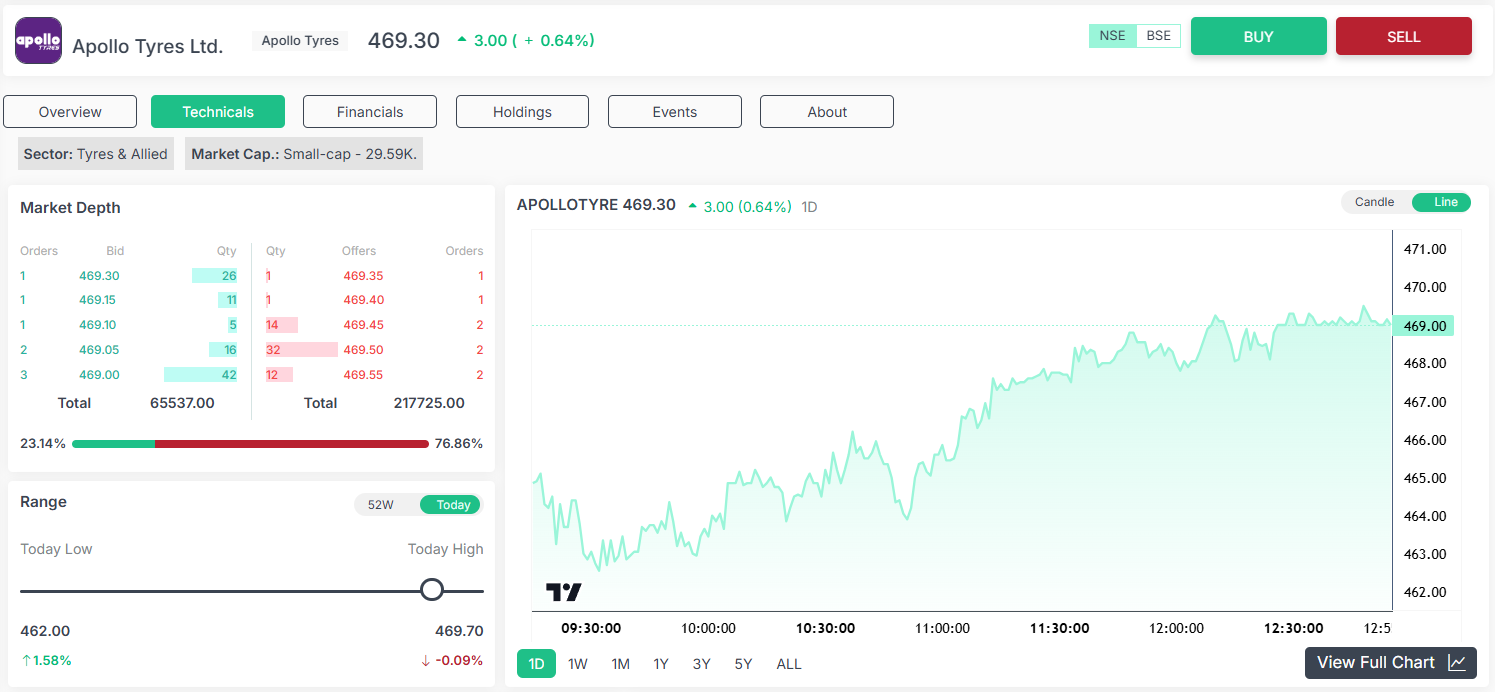
Task: Click the 471.00 price axis label
Action: click(1425, 249)
